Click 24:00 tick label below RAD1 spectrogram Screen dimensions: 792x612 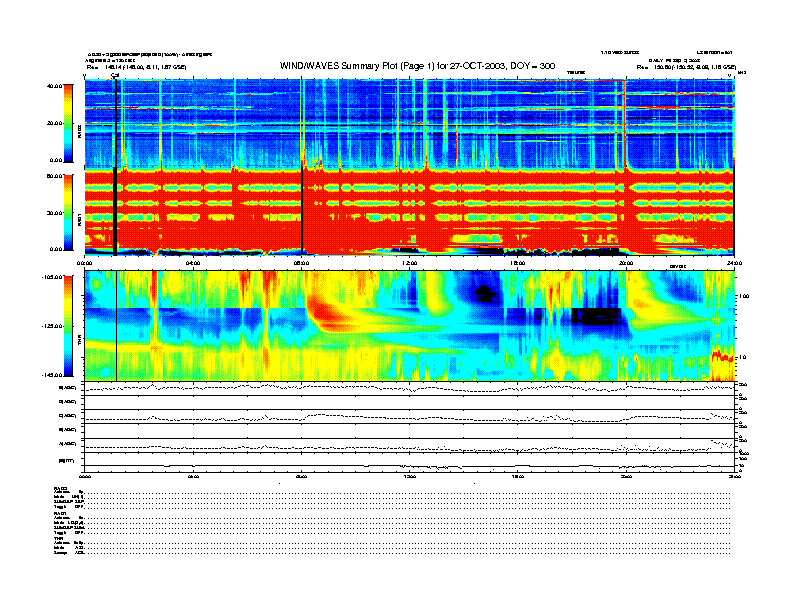click(x=733, y=263)
